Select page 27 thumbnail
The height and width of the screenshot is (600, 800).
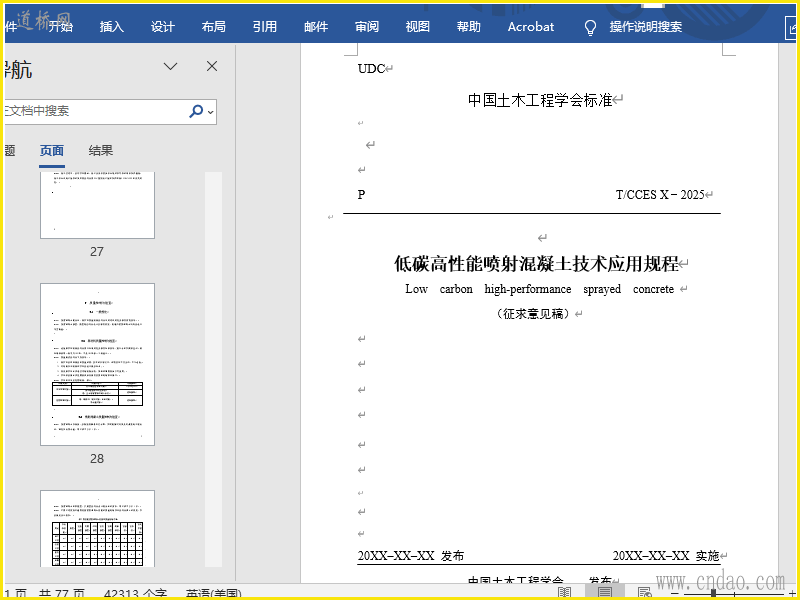coord(97,205)
